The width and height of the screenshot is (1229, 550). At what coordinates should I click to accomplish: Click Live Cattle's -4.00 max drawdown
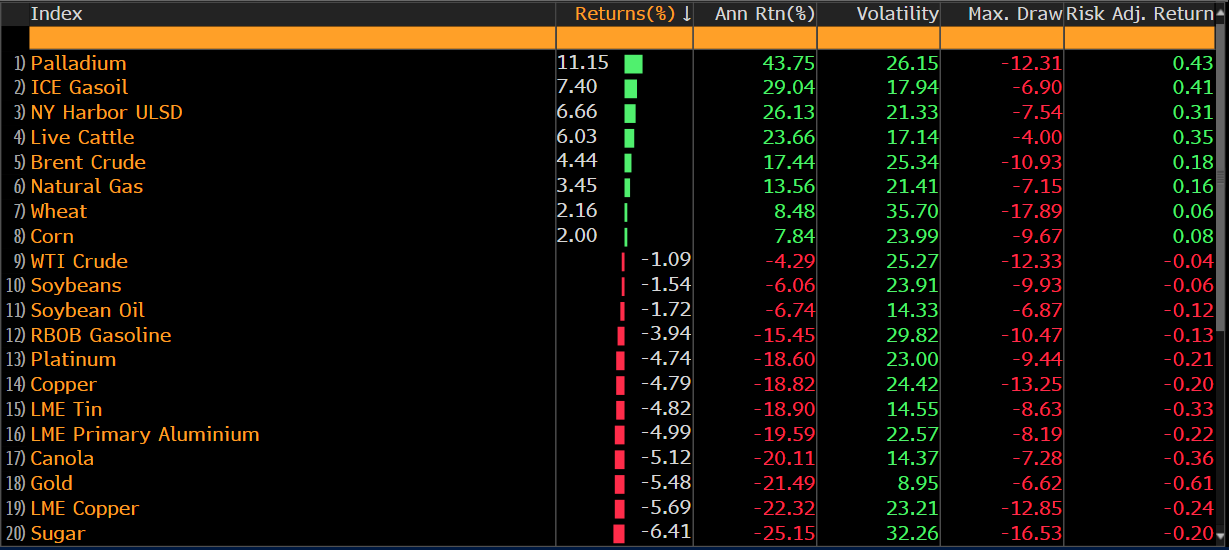pos(1037,137)
